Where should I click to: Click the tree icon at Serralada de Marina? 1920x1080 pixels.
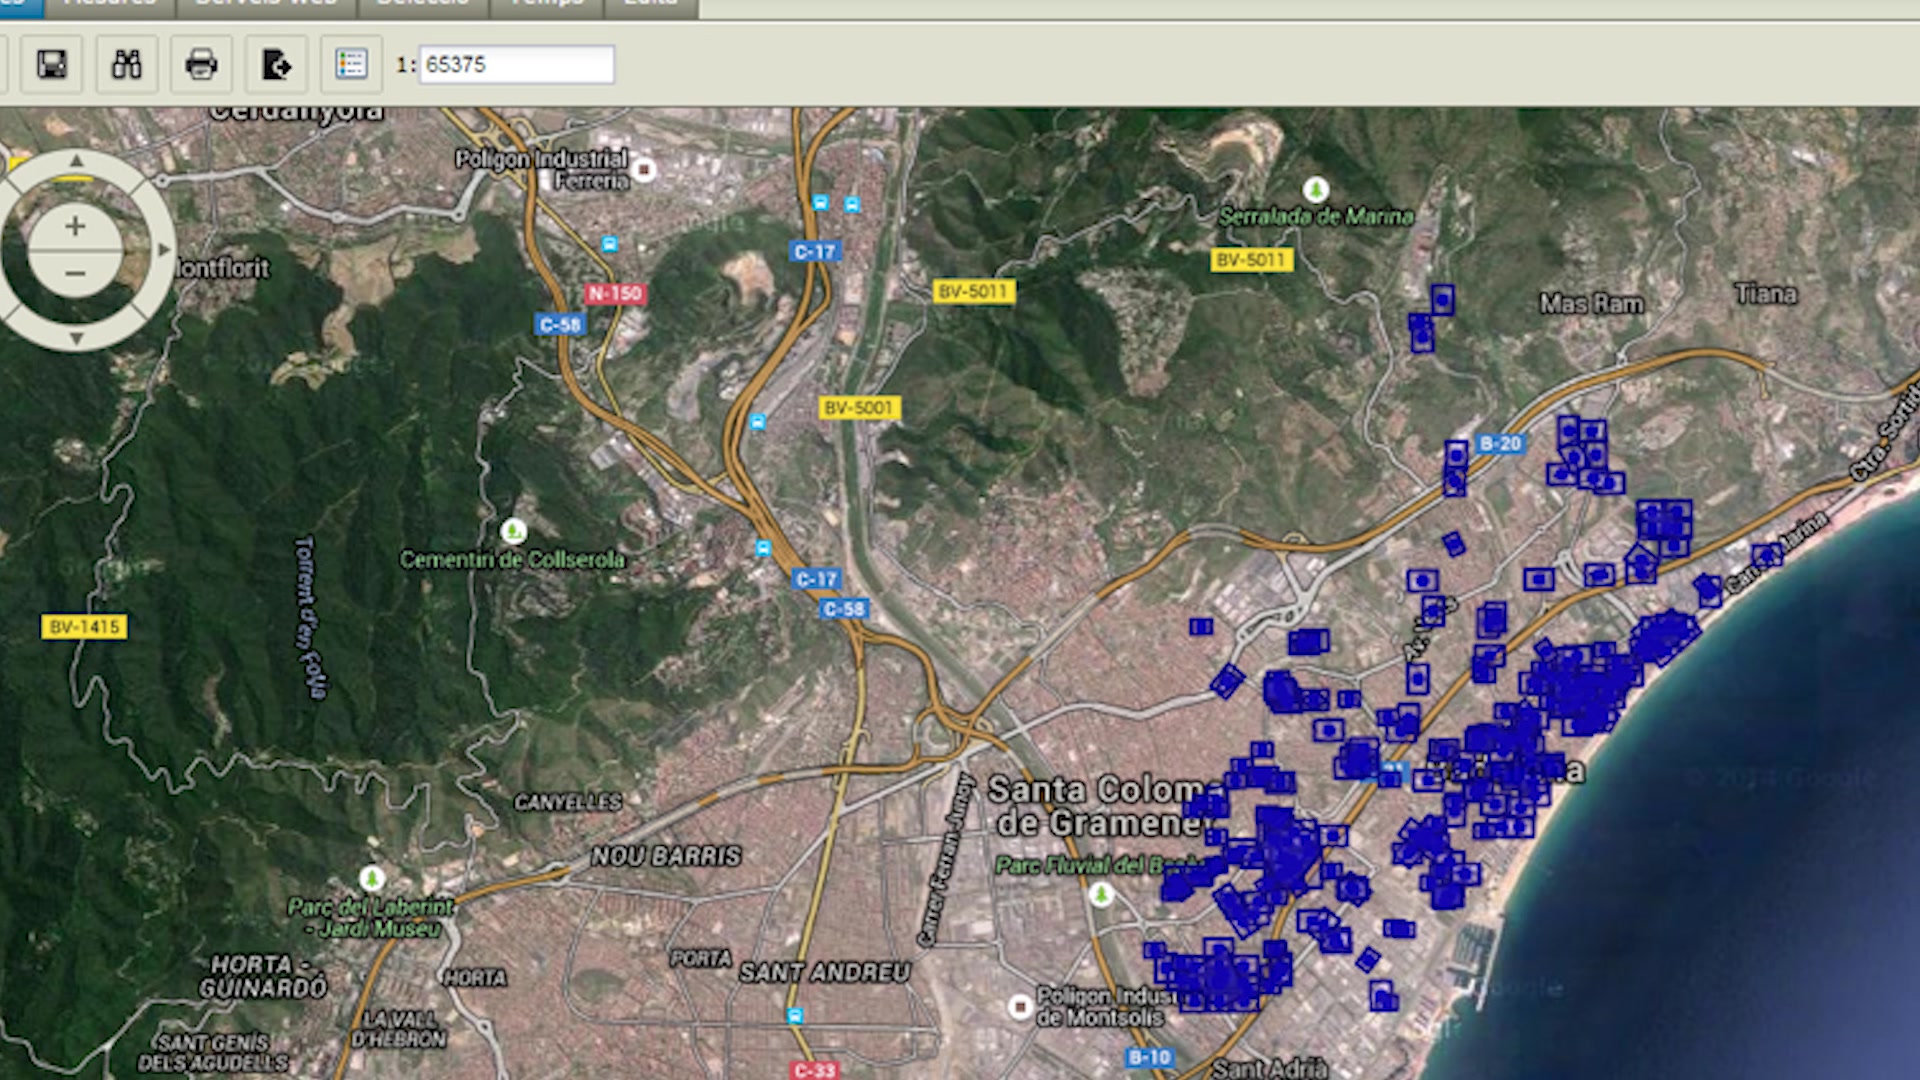tap(1315, 188)
